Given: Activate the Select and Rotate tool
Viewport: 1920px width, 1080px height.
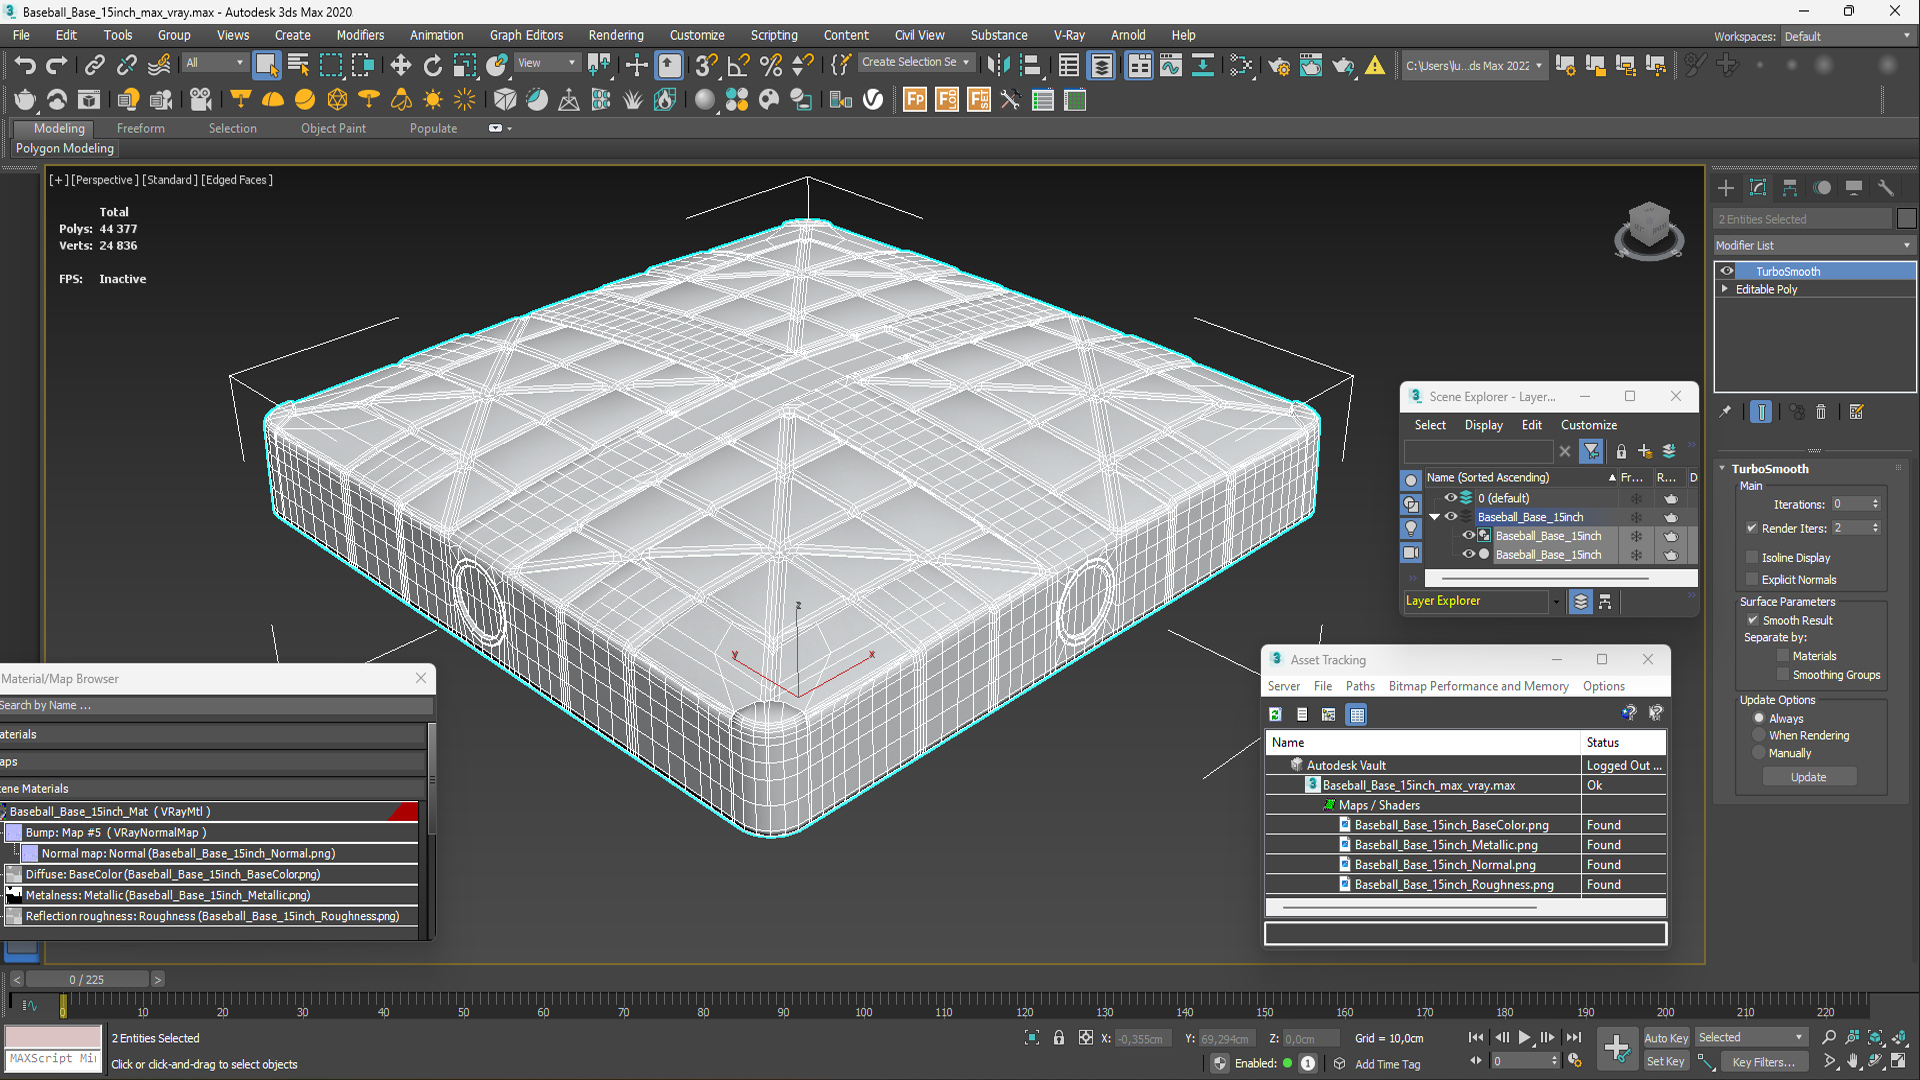Looking at the screenshot, I should (432, 66).
